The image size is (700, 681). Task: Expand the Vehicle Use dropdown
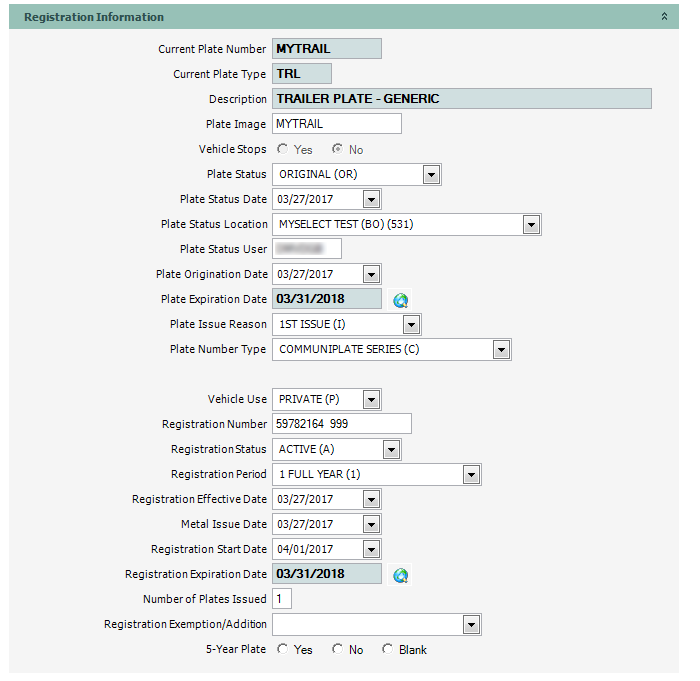[371, 400]
